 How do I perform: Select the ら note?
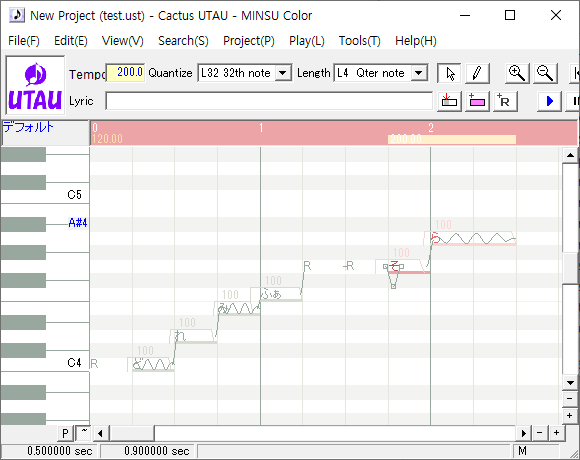tap(473, 239)
